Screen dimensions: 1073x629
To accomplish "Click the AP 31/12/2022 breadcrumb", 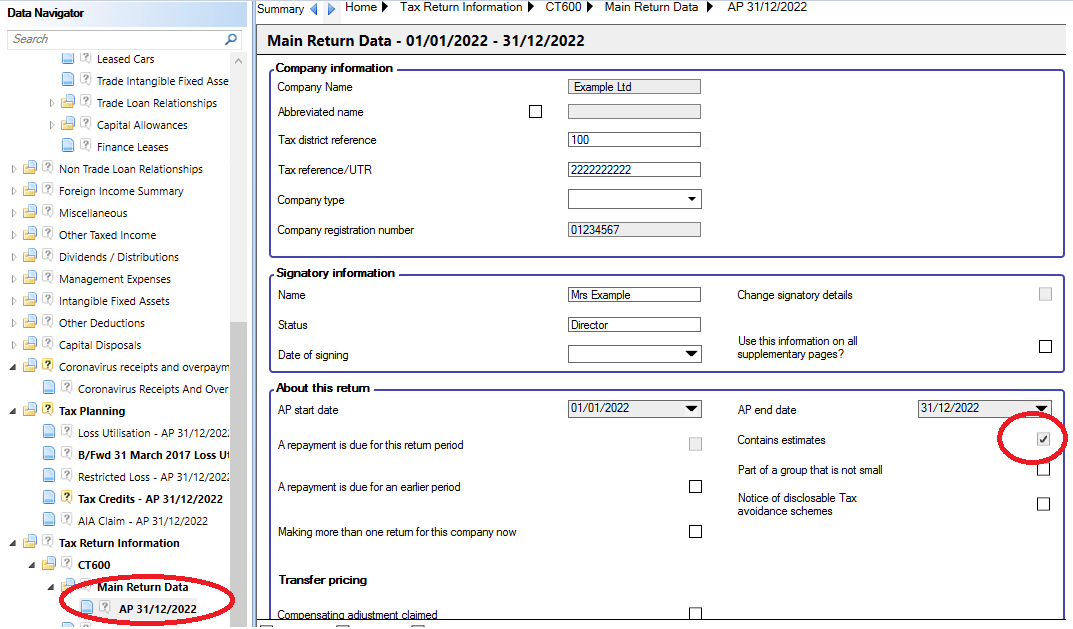I will pos(767,8).
